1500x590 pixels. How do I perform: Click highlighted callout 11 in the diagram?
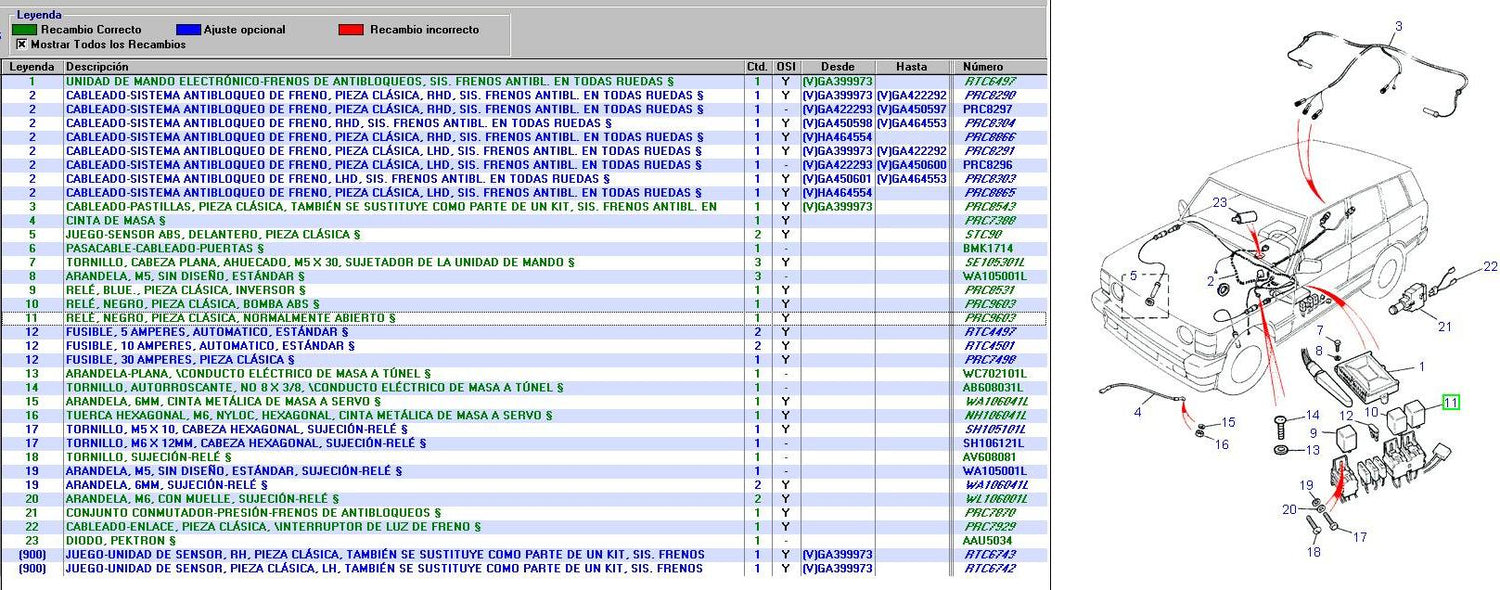click(x=1451, y=403)
